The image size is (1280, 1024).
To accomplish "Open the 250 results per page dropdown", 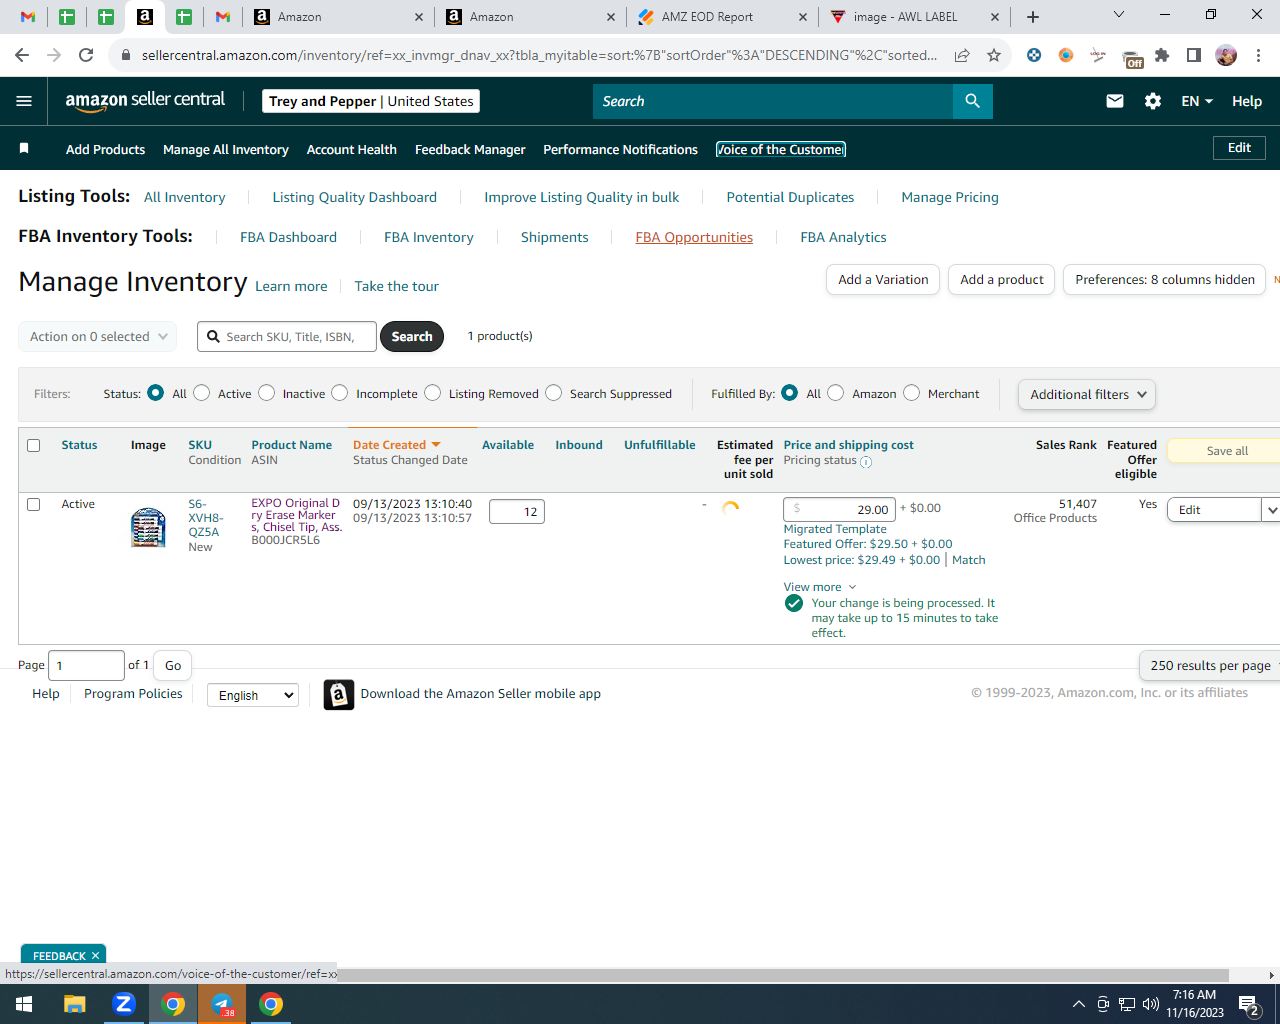I will click(1210, 665).
